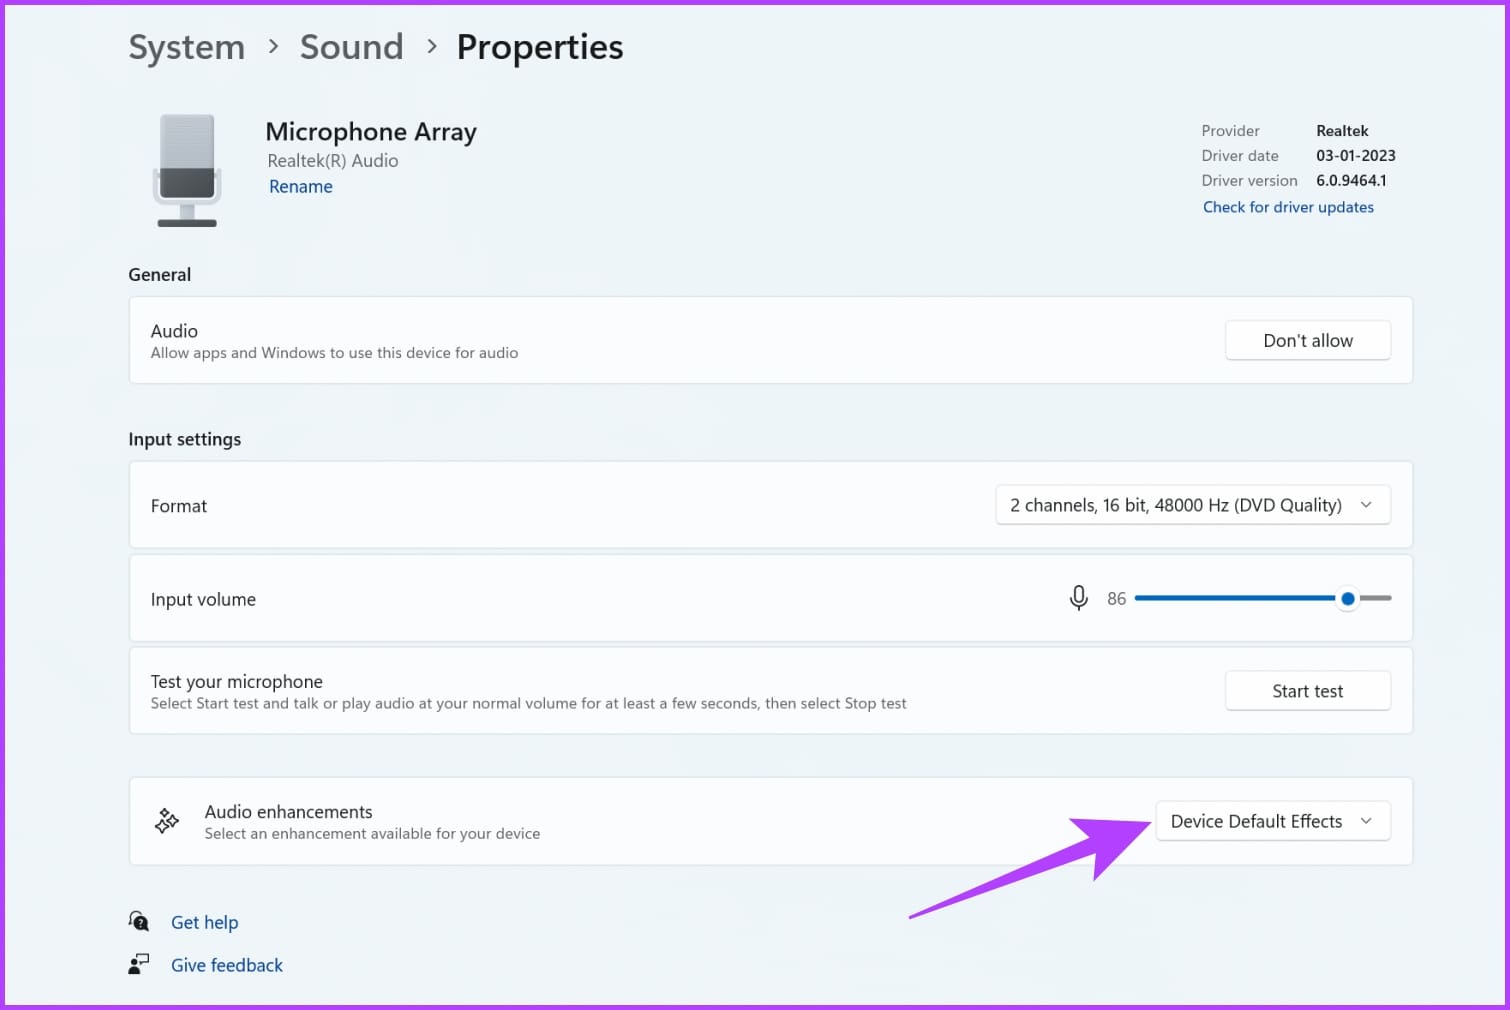
Task: Click the Don't allow button
Action: (x=1307, y=340)
